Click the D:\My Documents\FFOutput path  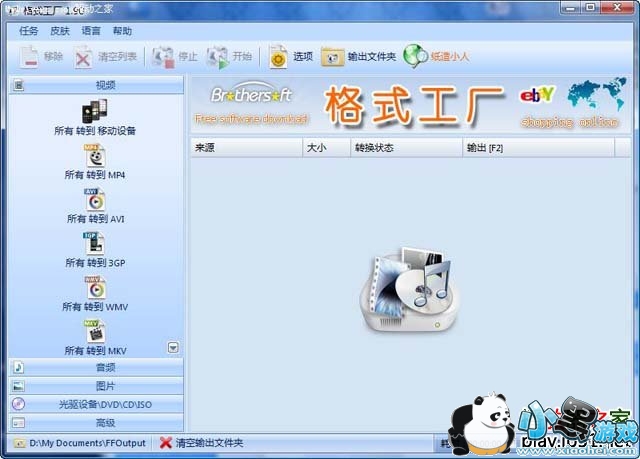pos(87,443)
